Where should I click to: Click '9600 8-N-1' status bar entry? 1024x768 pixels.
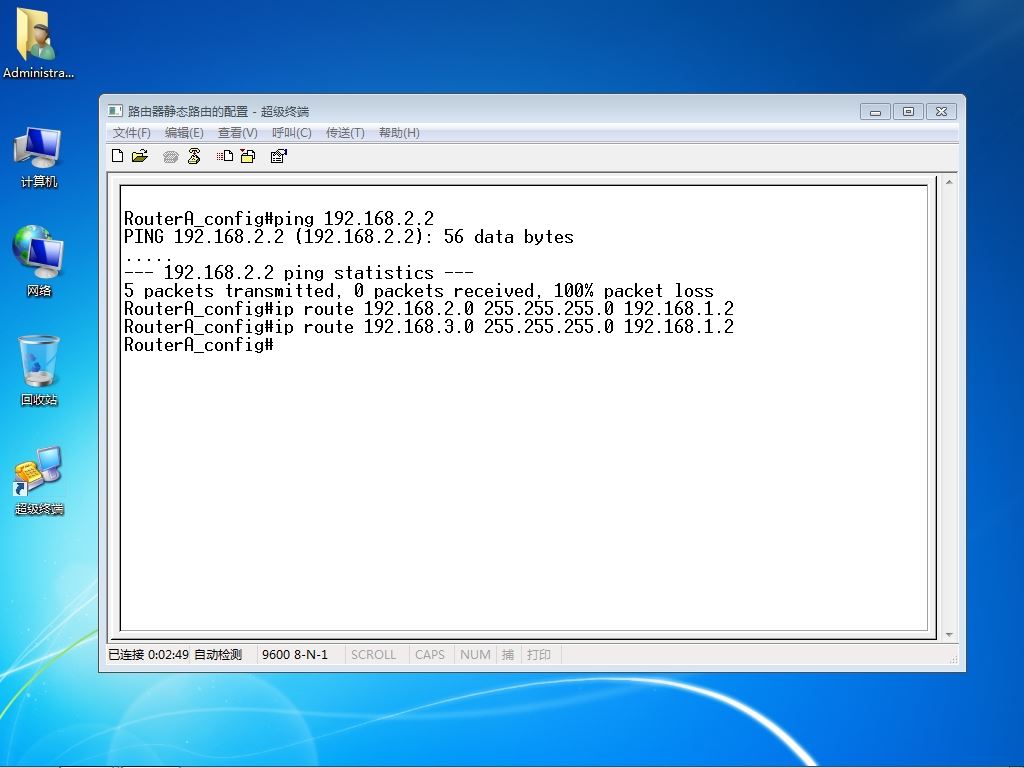(x=295, y=654)
